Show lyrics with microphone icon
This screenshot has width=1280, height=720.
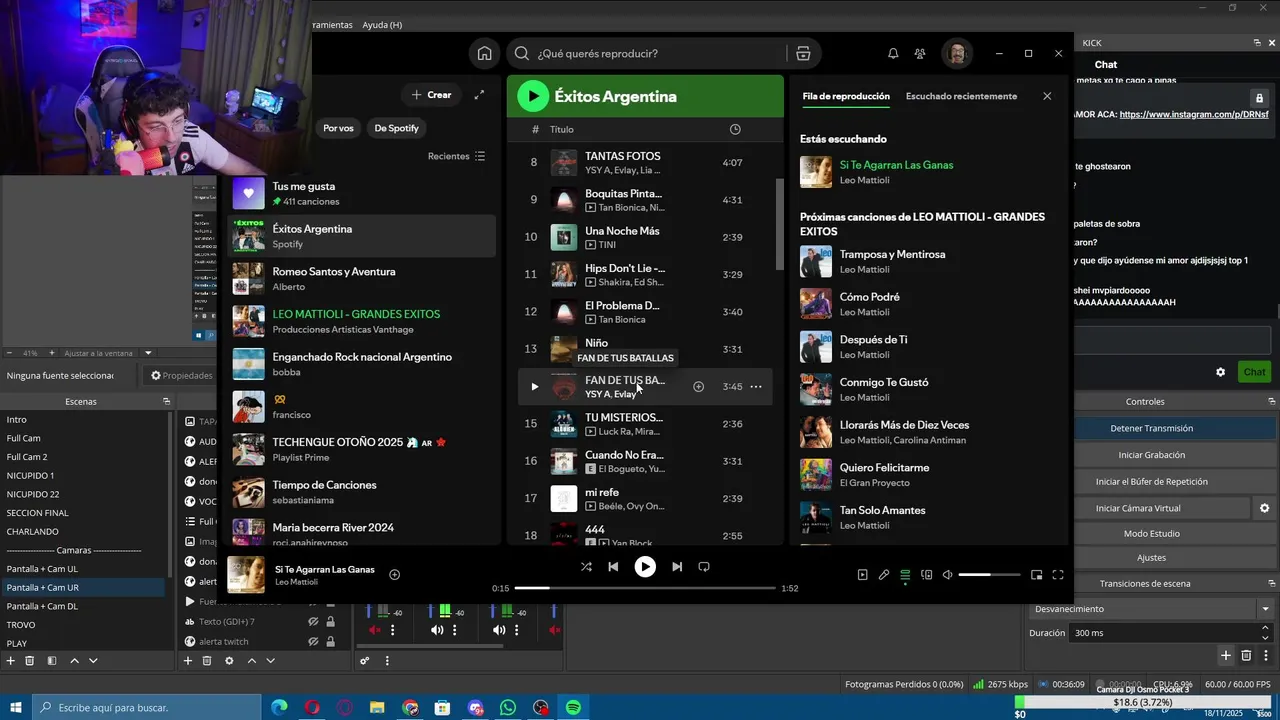point(884,574)
